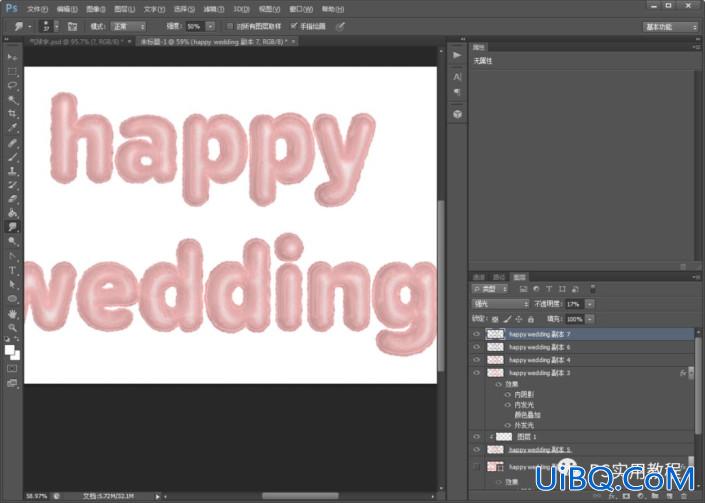Open the 图像 menu
Screen dimensions: 705x503
coord(95,9)
